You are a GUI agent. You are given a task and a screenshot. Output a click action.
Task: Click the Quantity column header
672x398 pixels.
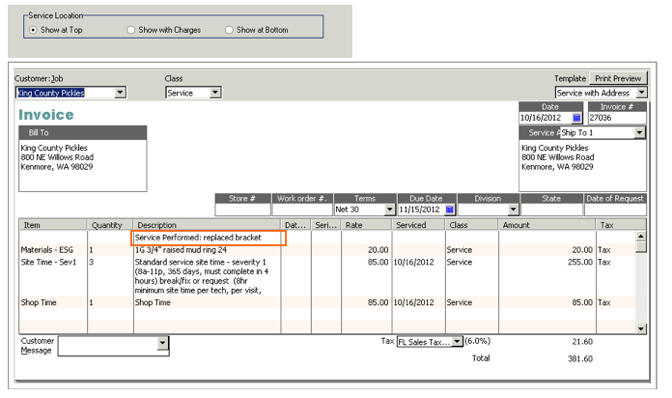click(x=110, y=225)
